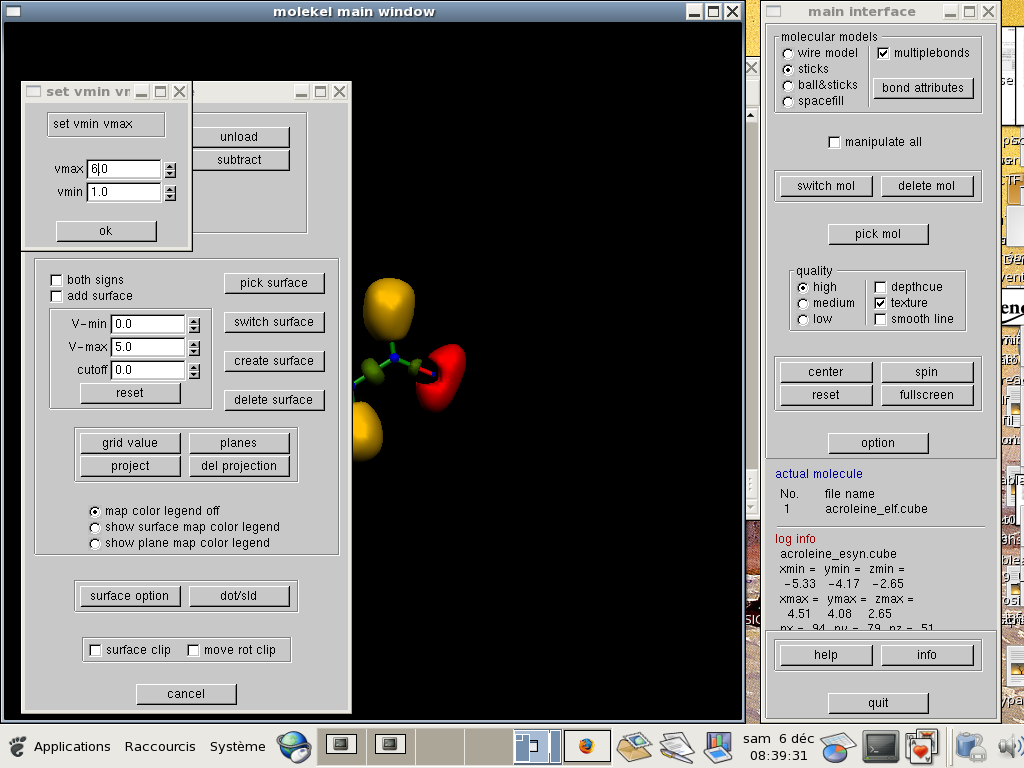The height and width of the screenshot is (768, 1024).
Task: Increase vmin with spinner up arrow
Action: point(170,189)
